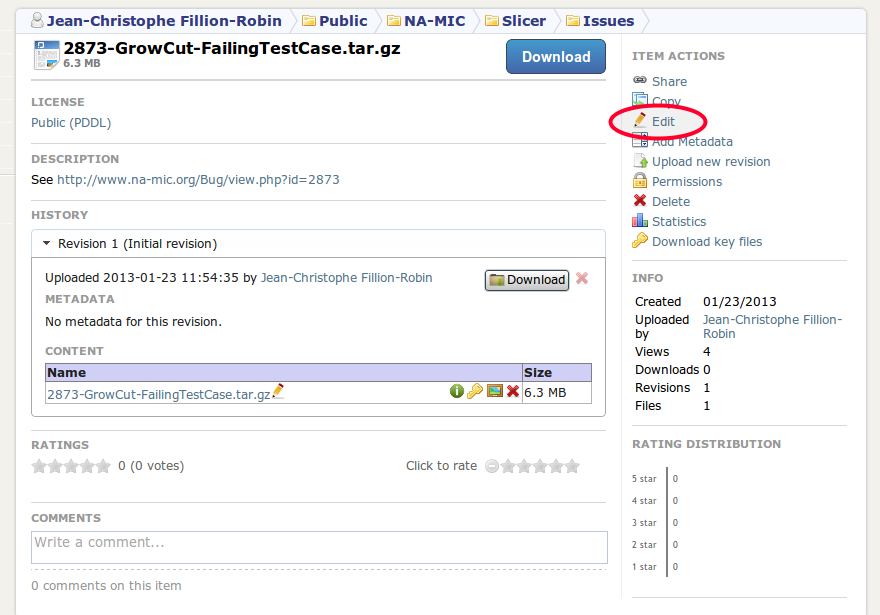This screenshot has height=615, width=880.
Task: Navigate to NA-MIC breadcrumb folder
Action: click(434, 20)
